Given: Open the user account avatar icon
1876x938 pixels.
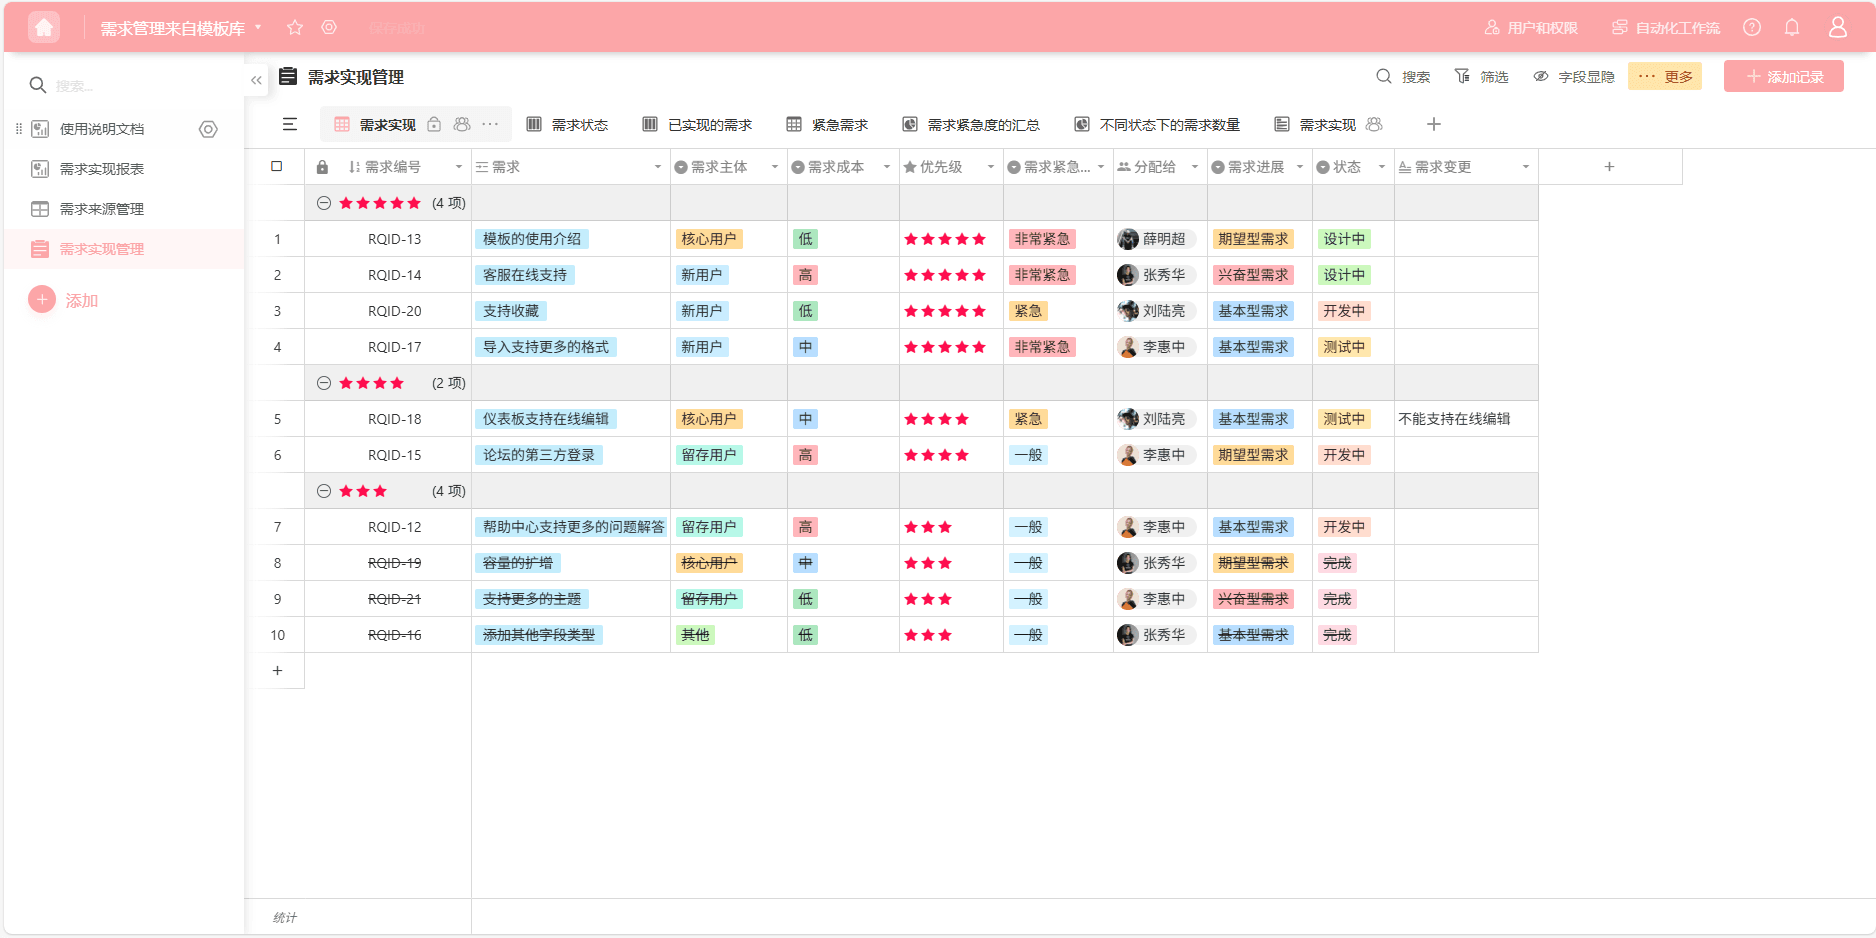Looking at the screenshot, I should point(1838,27).
